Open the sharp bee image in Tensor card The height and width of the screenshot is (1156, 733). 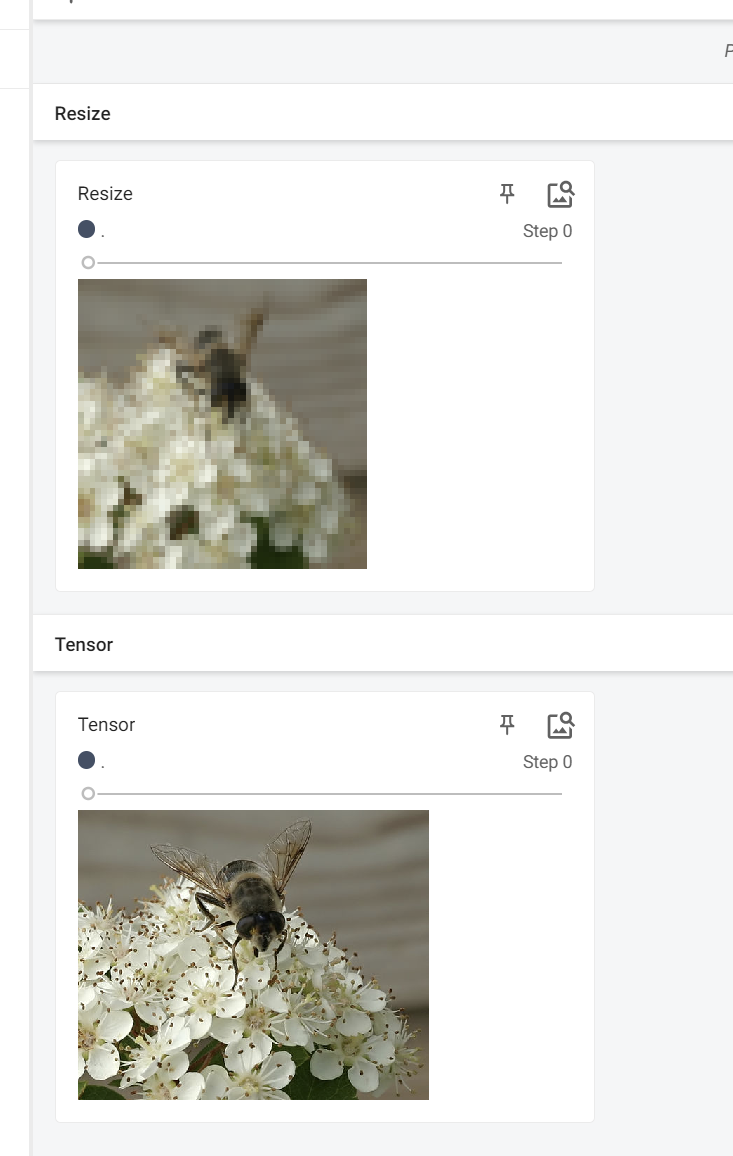coord(253,955)
